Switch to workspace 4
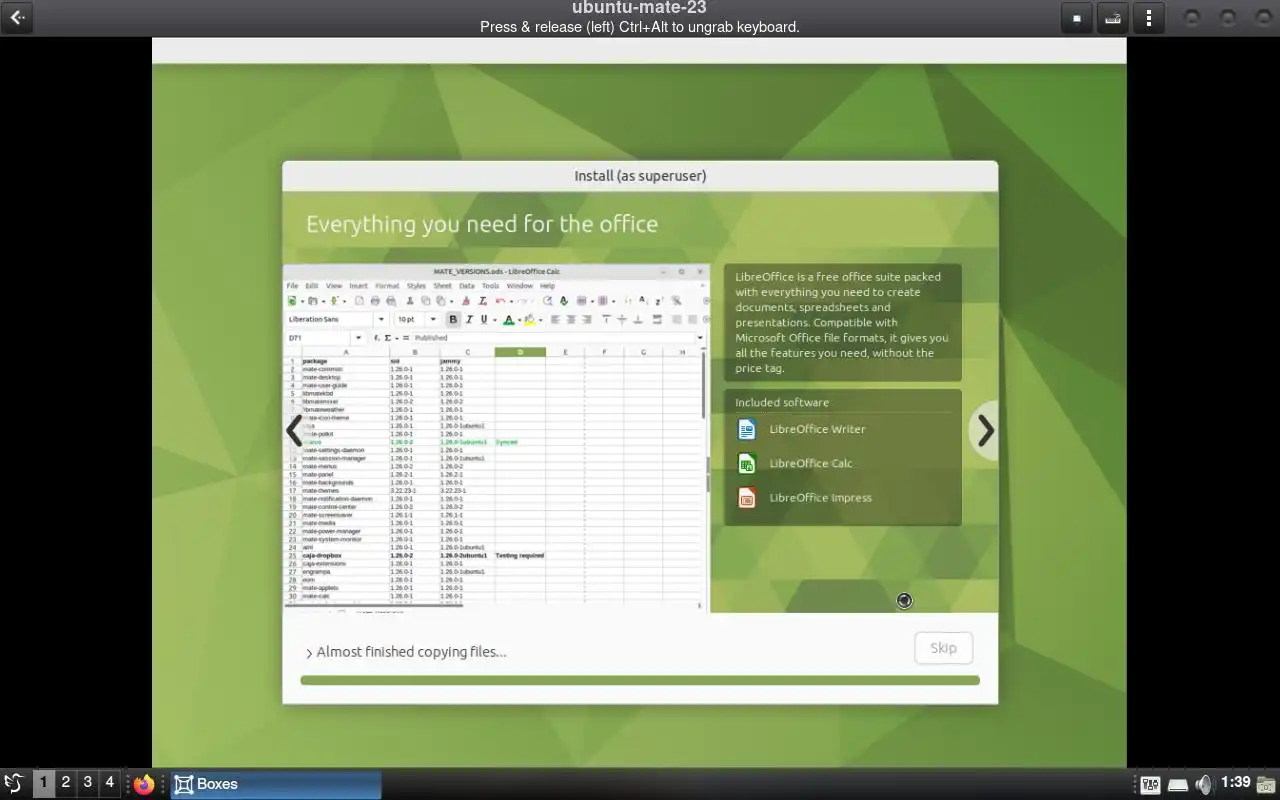 (x=109, y=783)
